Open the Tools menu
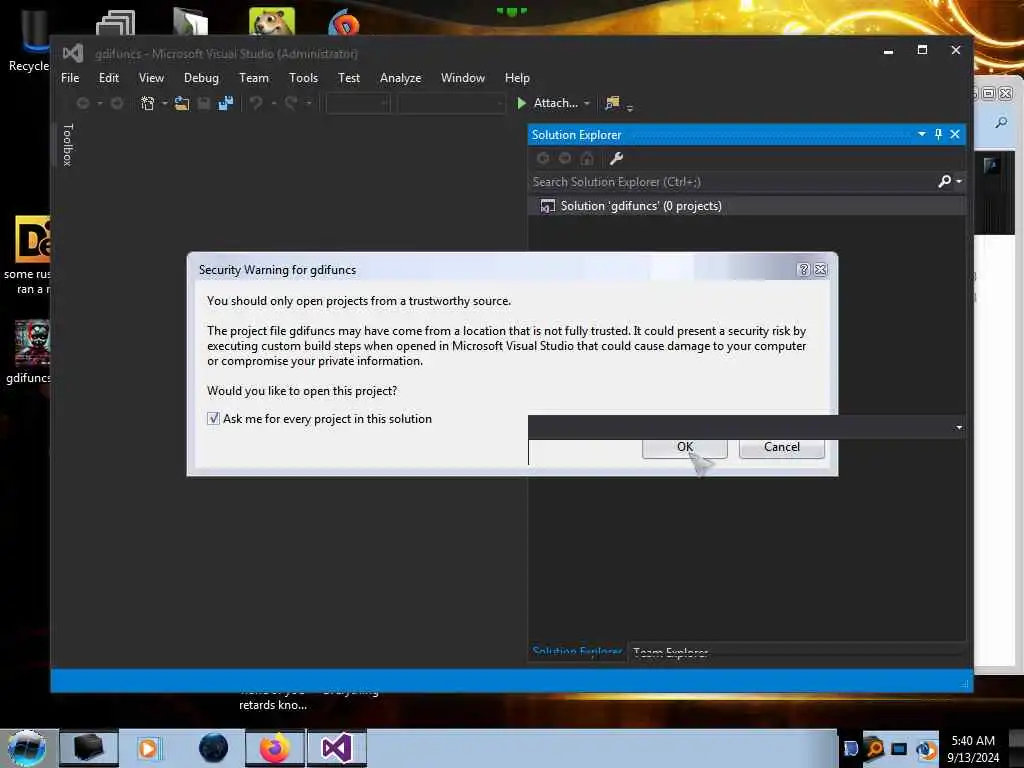The width and height of the screenshot is (1024, 768). point(304,78)
